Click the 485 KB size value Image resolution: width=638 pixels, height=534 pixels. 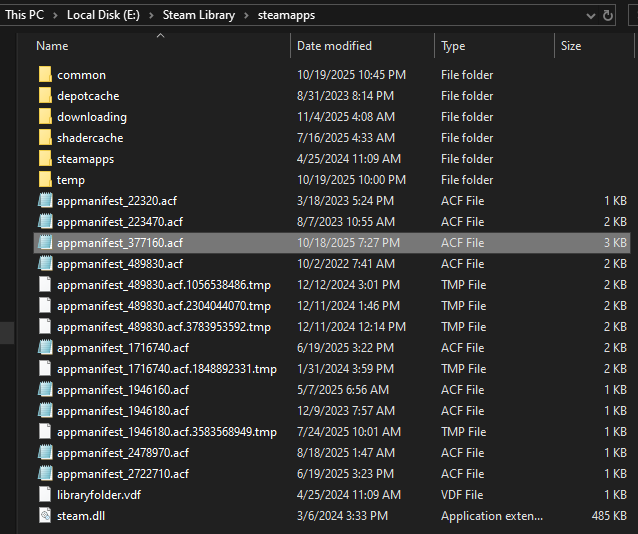[609, 516]
